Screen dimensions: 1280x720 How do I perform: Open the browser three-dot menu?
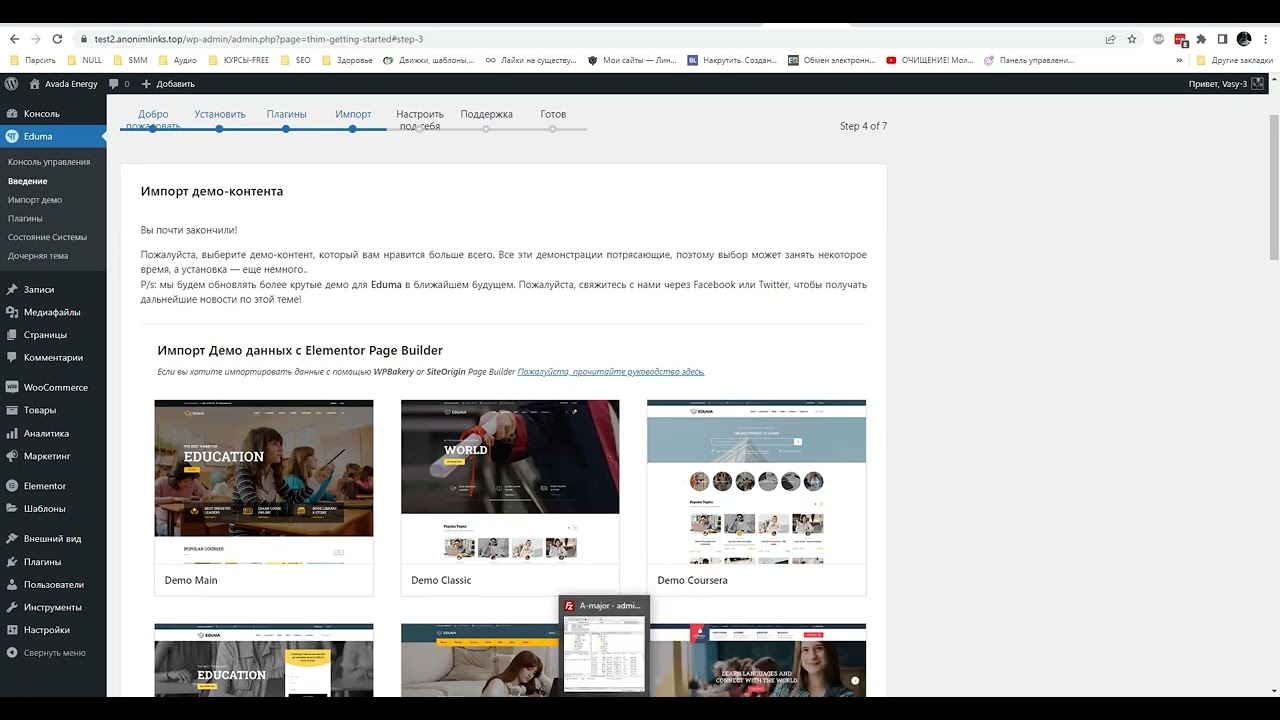1265,39
